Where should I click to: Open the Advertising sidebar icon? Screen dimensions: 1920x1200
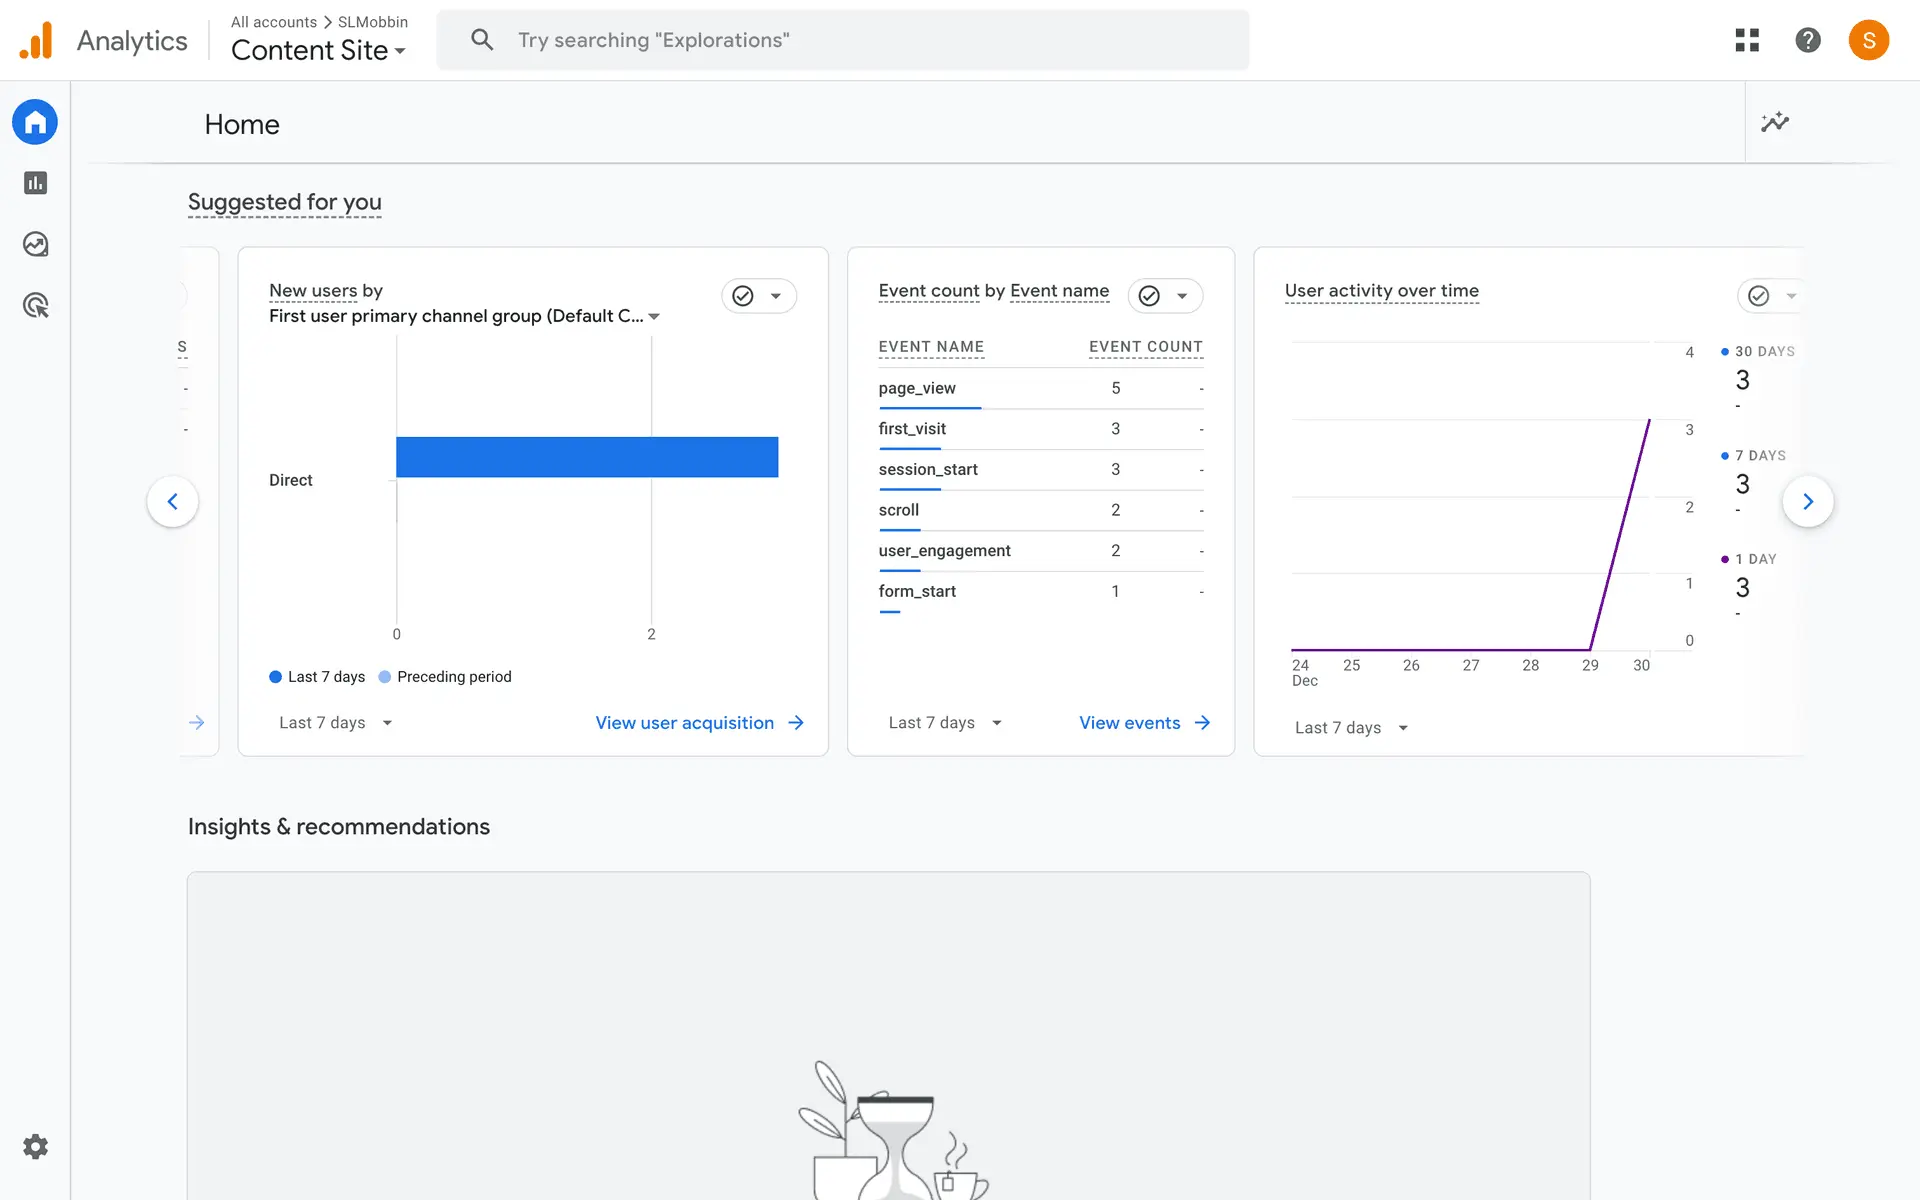35,305
